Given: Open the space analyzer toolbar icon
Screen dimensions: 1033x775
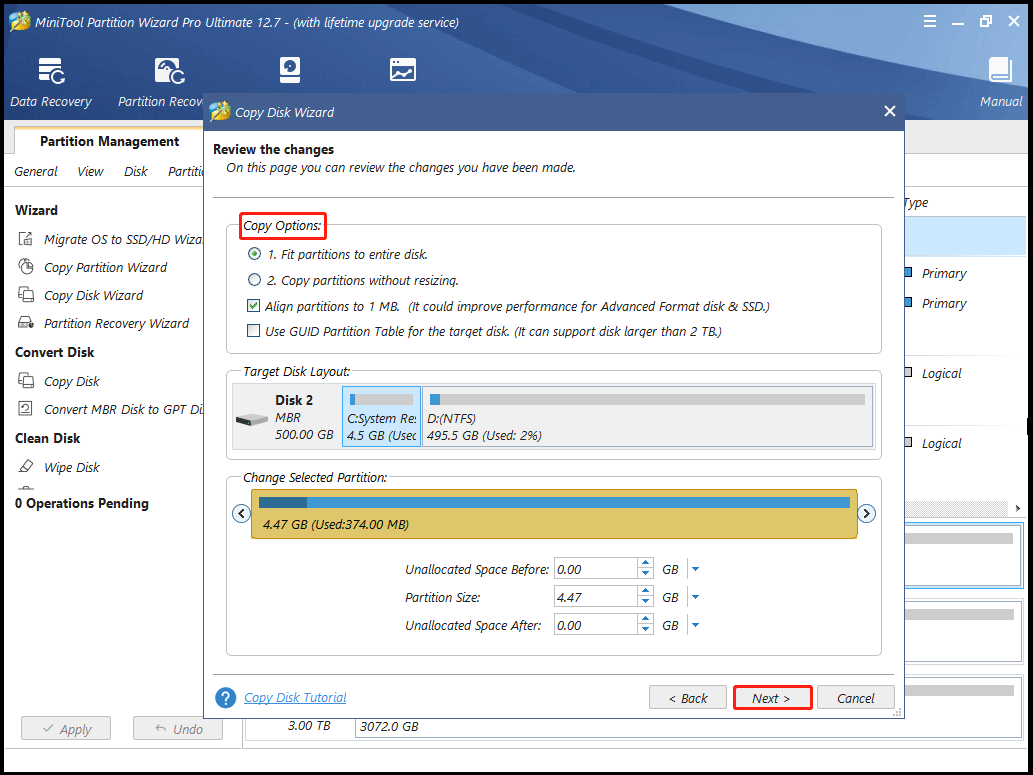Looking at the screenshot, I should coord(403,70).
